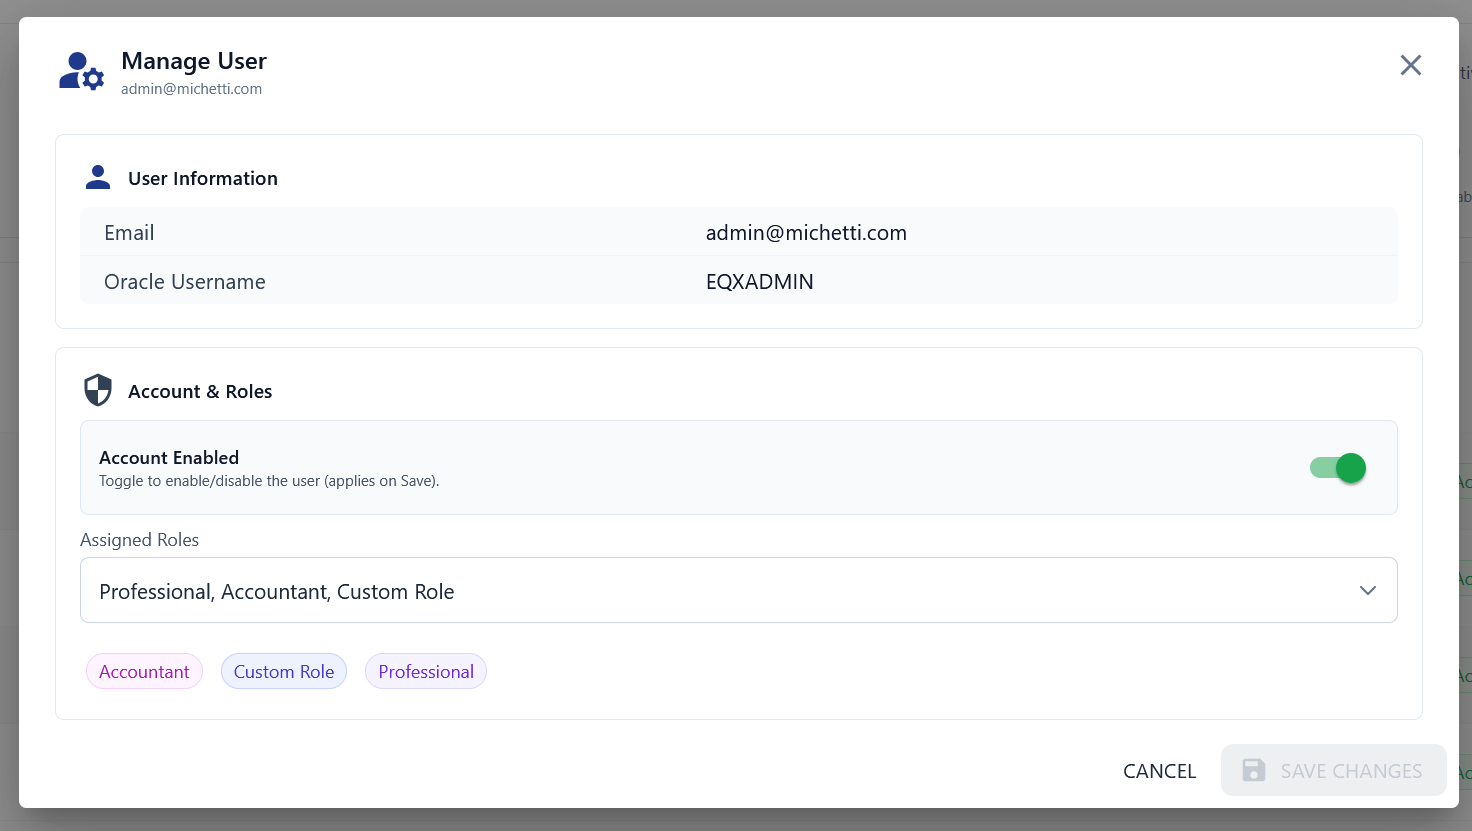Click the Accountant role chip

(x=144, y=671)
